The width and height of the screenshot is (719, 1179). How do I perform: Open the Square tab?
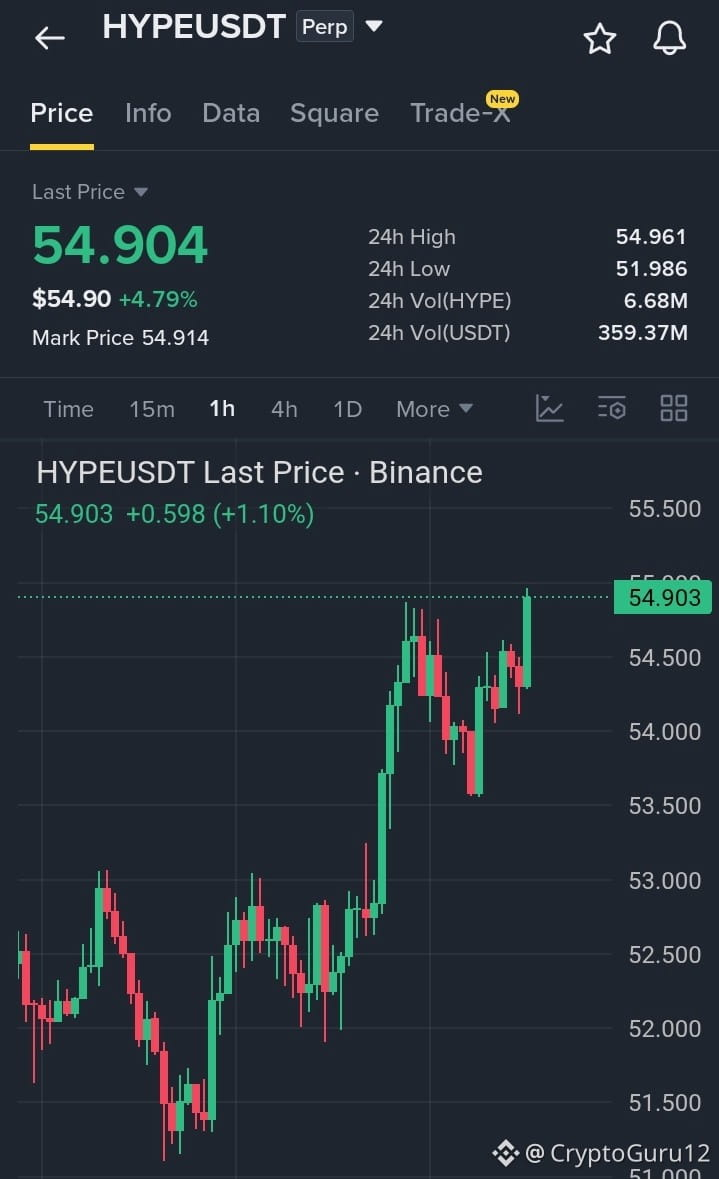pyautogui.click(x=334, y=113)
